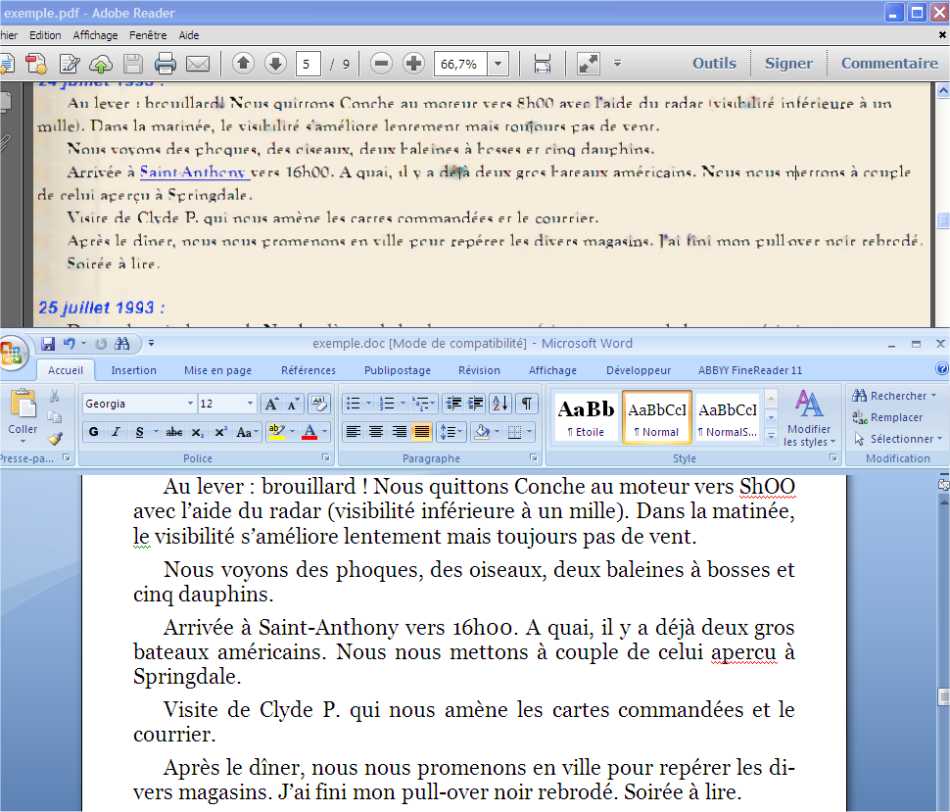Expand the styles gallery more arrow

pyautogui.click(x=771, y=436)
